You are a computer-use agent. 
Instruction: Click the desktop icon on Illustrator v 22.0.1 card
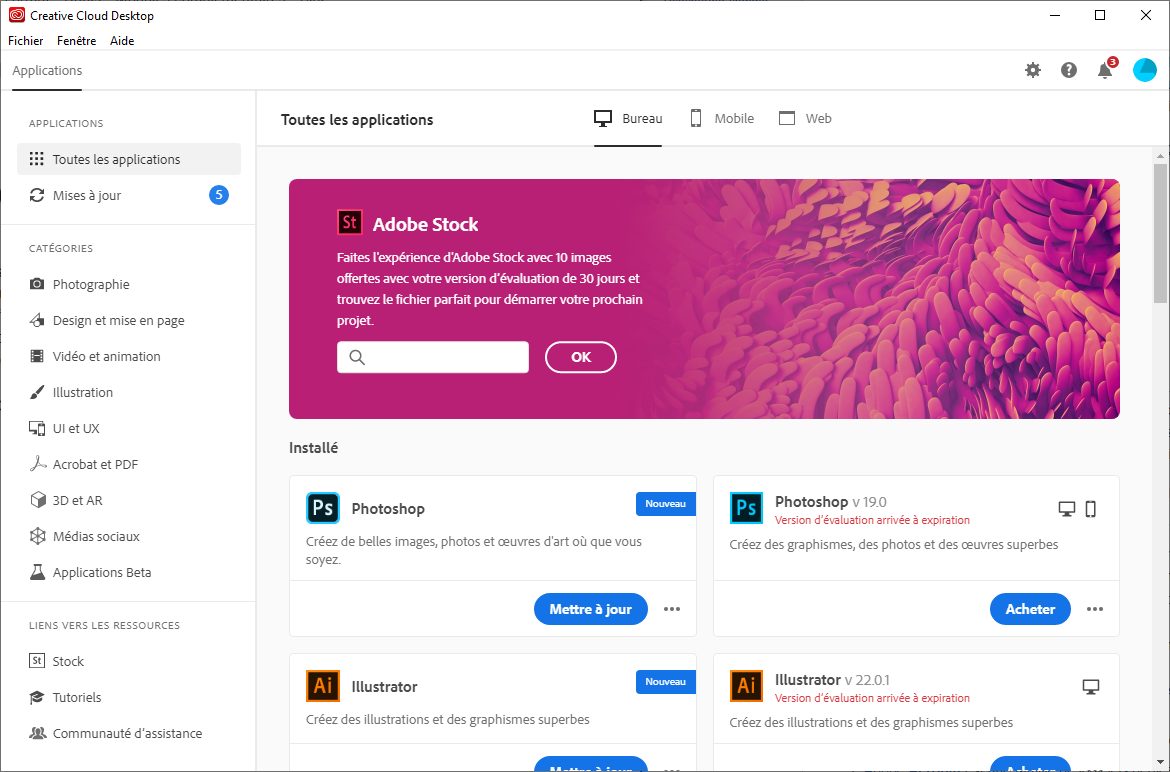pyautogui.click(x=1091, y=687)
